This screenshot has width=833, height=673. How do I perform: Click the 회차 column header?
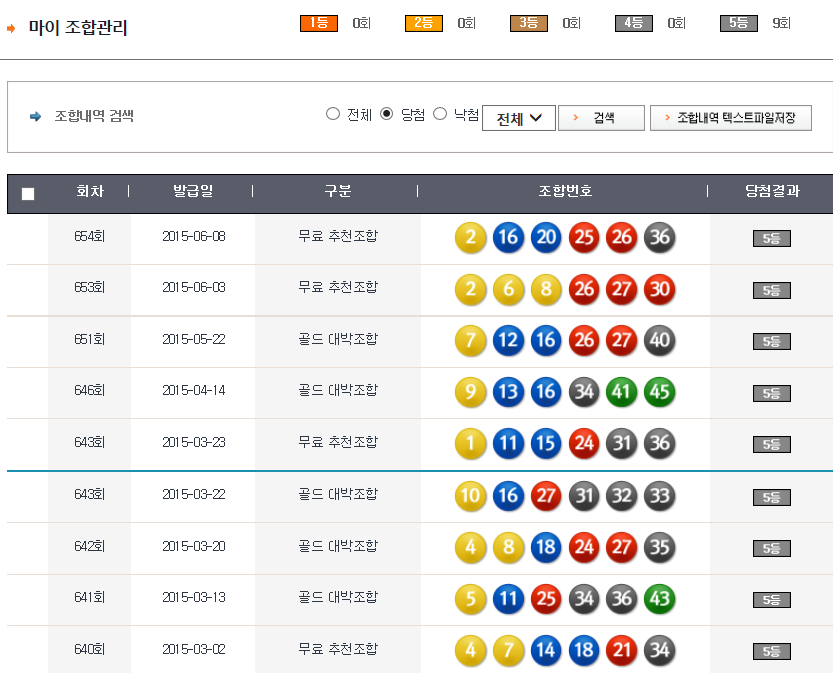(90, 191)
